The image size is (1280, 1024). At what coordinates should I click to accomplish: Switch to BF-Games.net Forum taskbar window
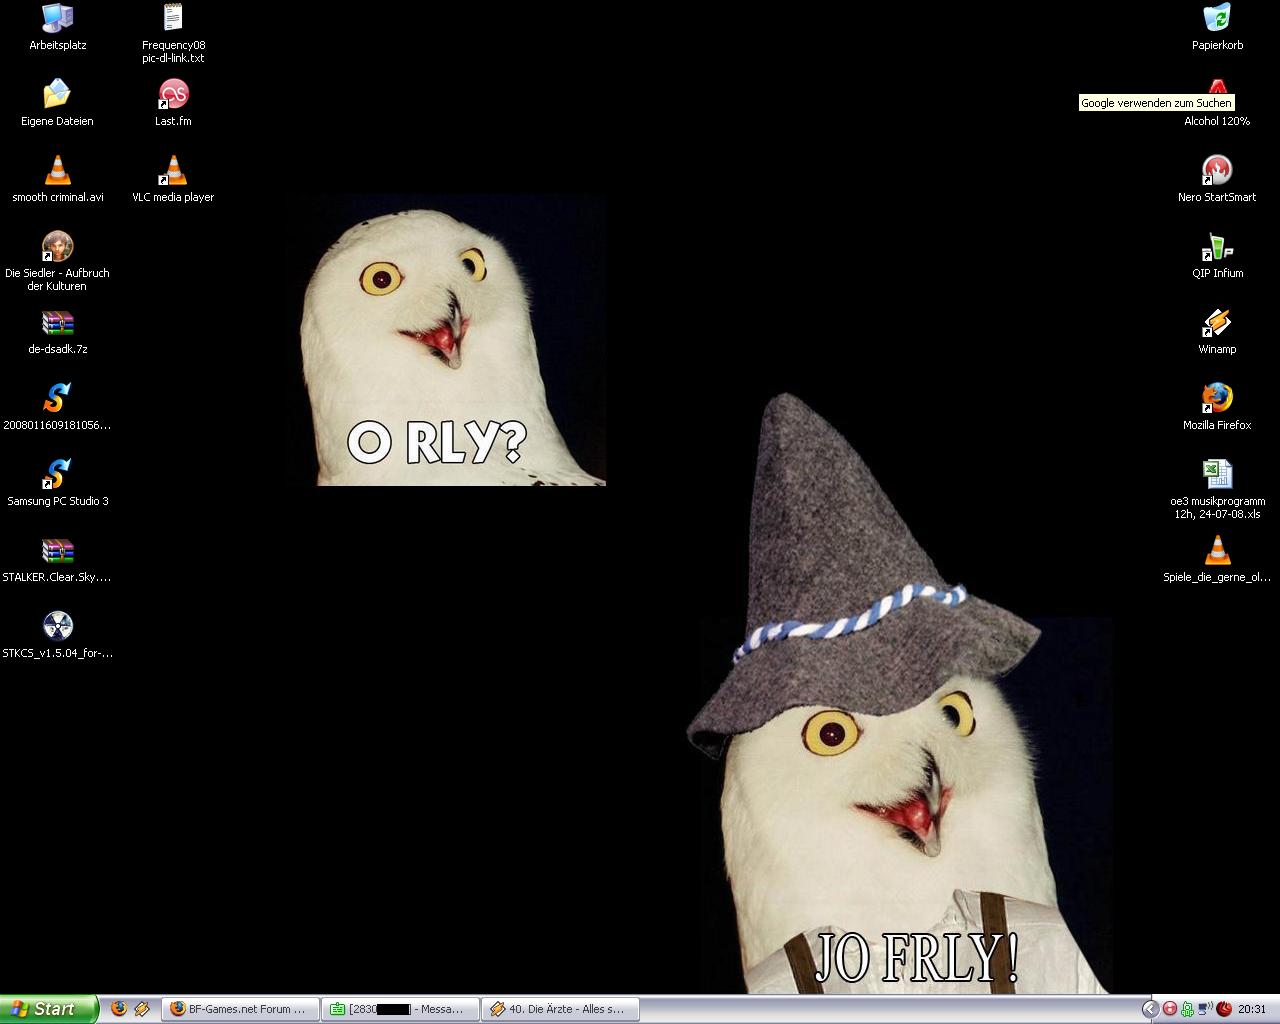point(240,1009)
